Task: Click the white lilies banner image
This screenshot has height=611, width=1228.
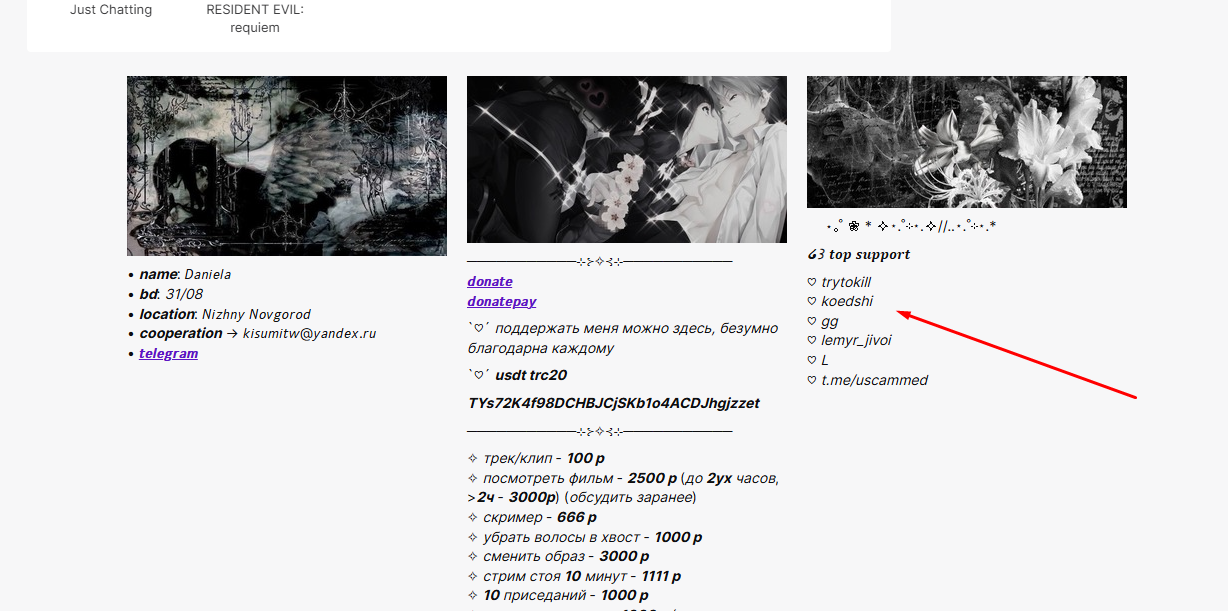Action: tap(967, 142)
